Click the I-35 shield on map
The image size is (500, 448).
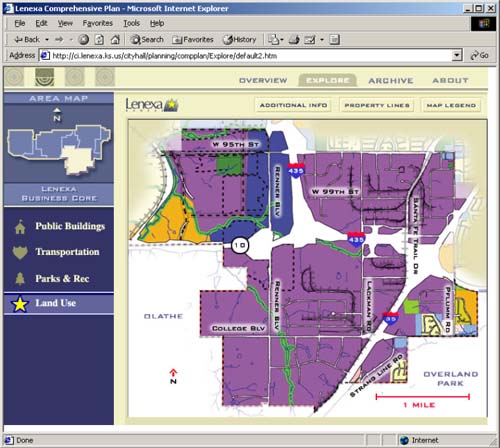[390, 318]
